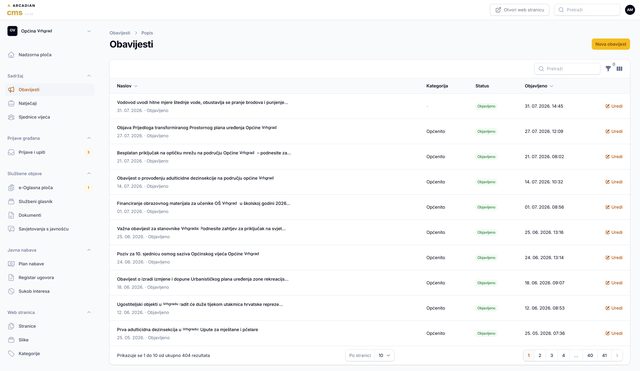Open the table filter funnel icon
Screen dimensions: 640x371
coord(608,69)
